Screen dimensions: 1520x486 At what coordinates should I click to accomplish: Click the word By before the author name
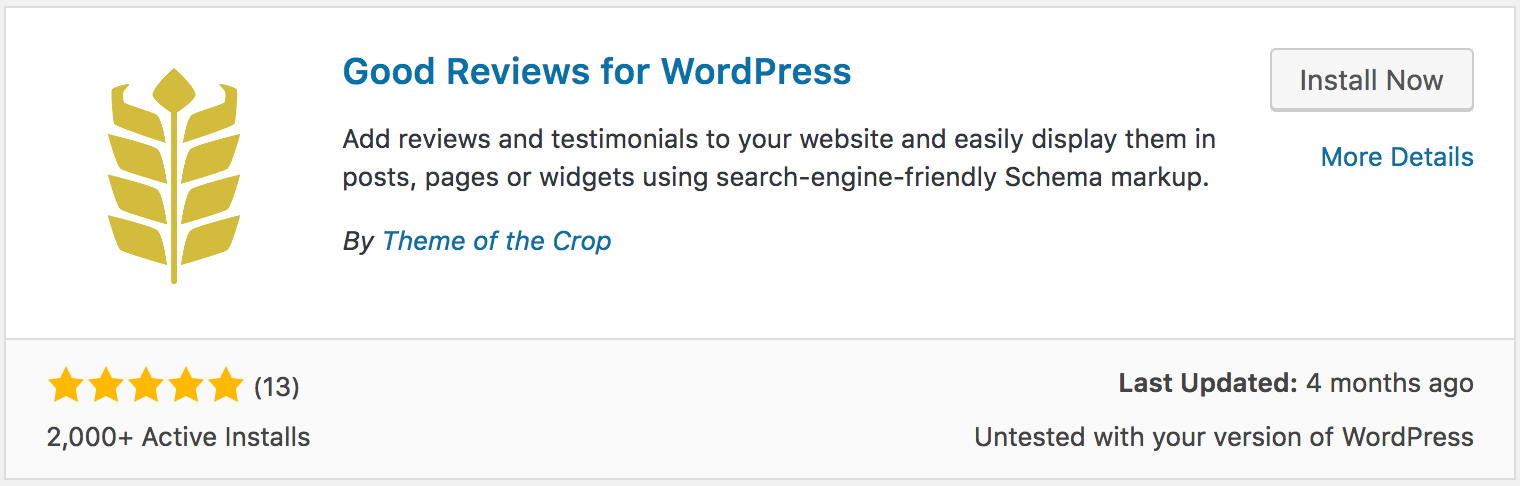[358, 241]
